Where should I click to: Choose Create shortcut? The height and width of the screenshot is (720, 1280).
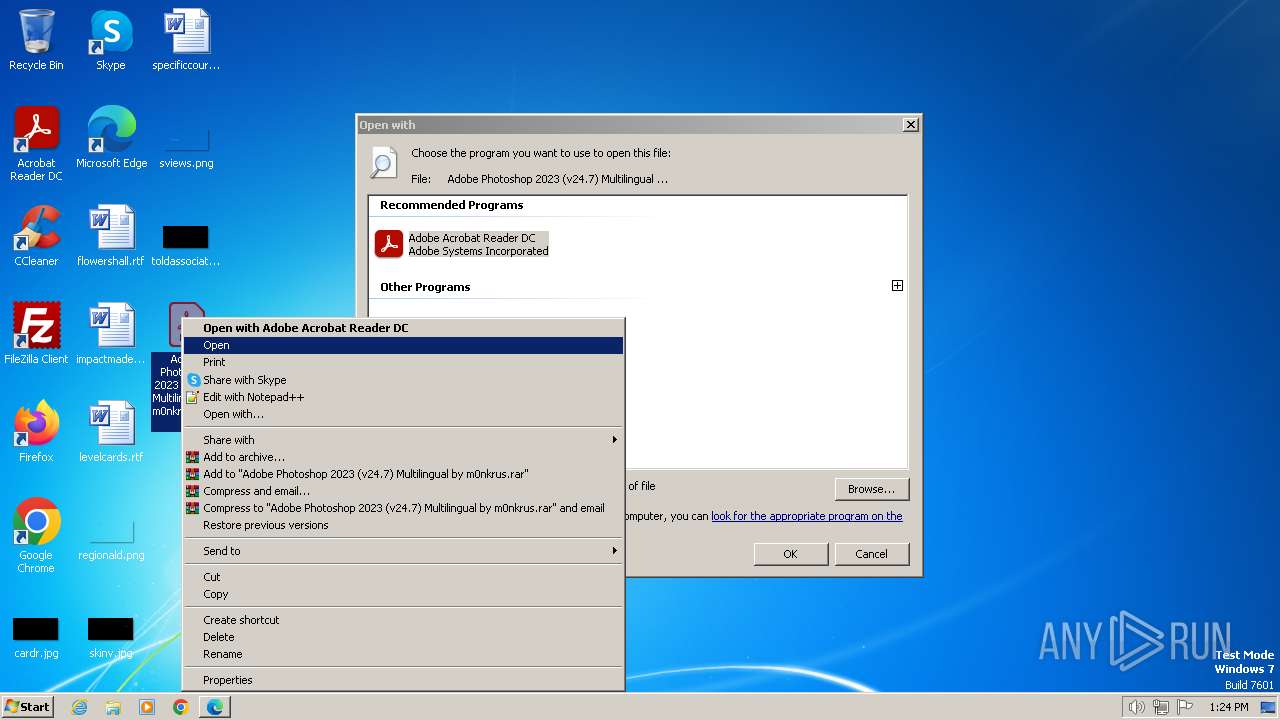click(x=402, y=620)
